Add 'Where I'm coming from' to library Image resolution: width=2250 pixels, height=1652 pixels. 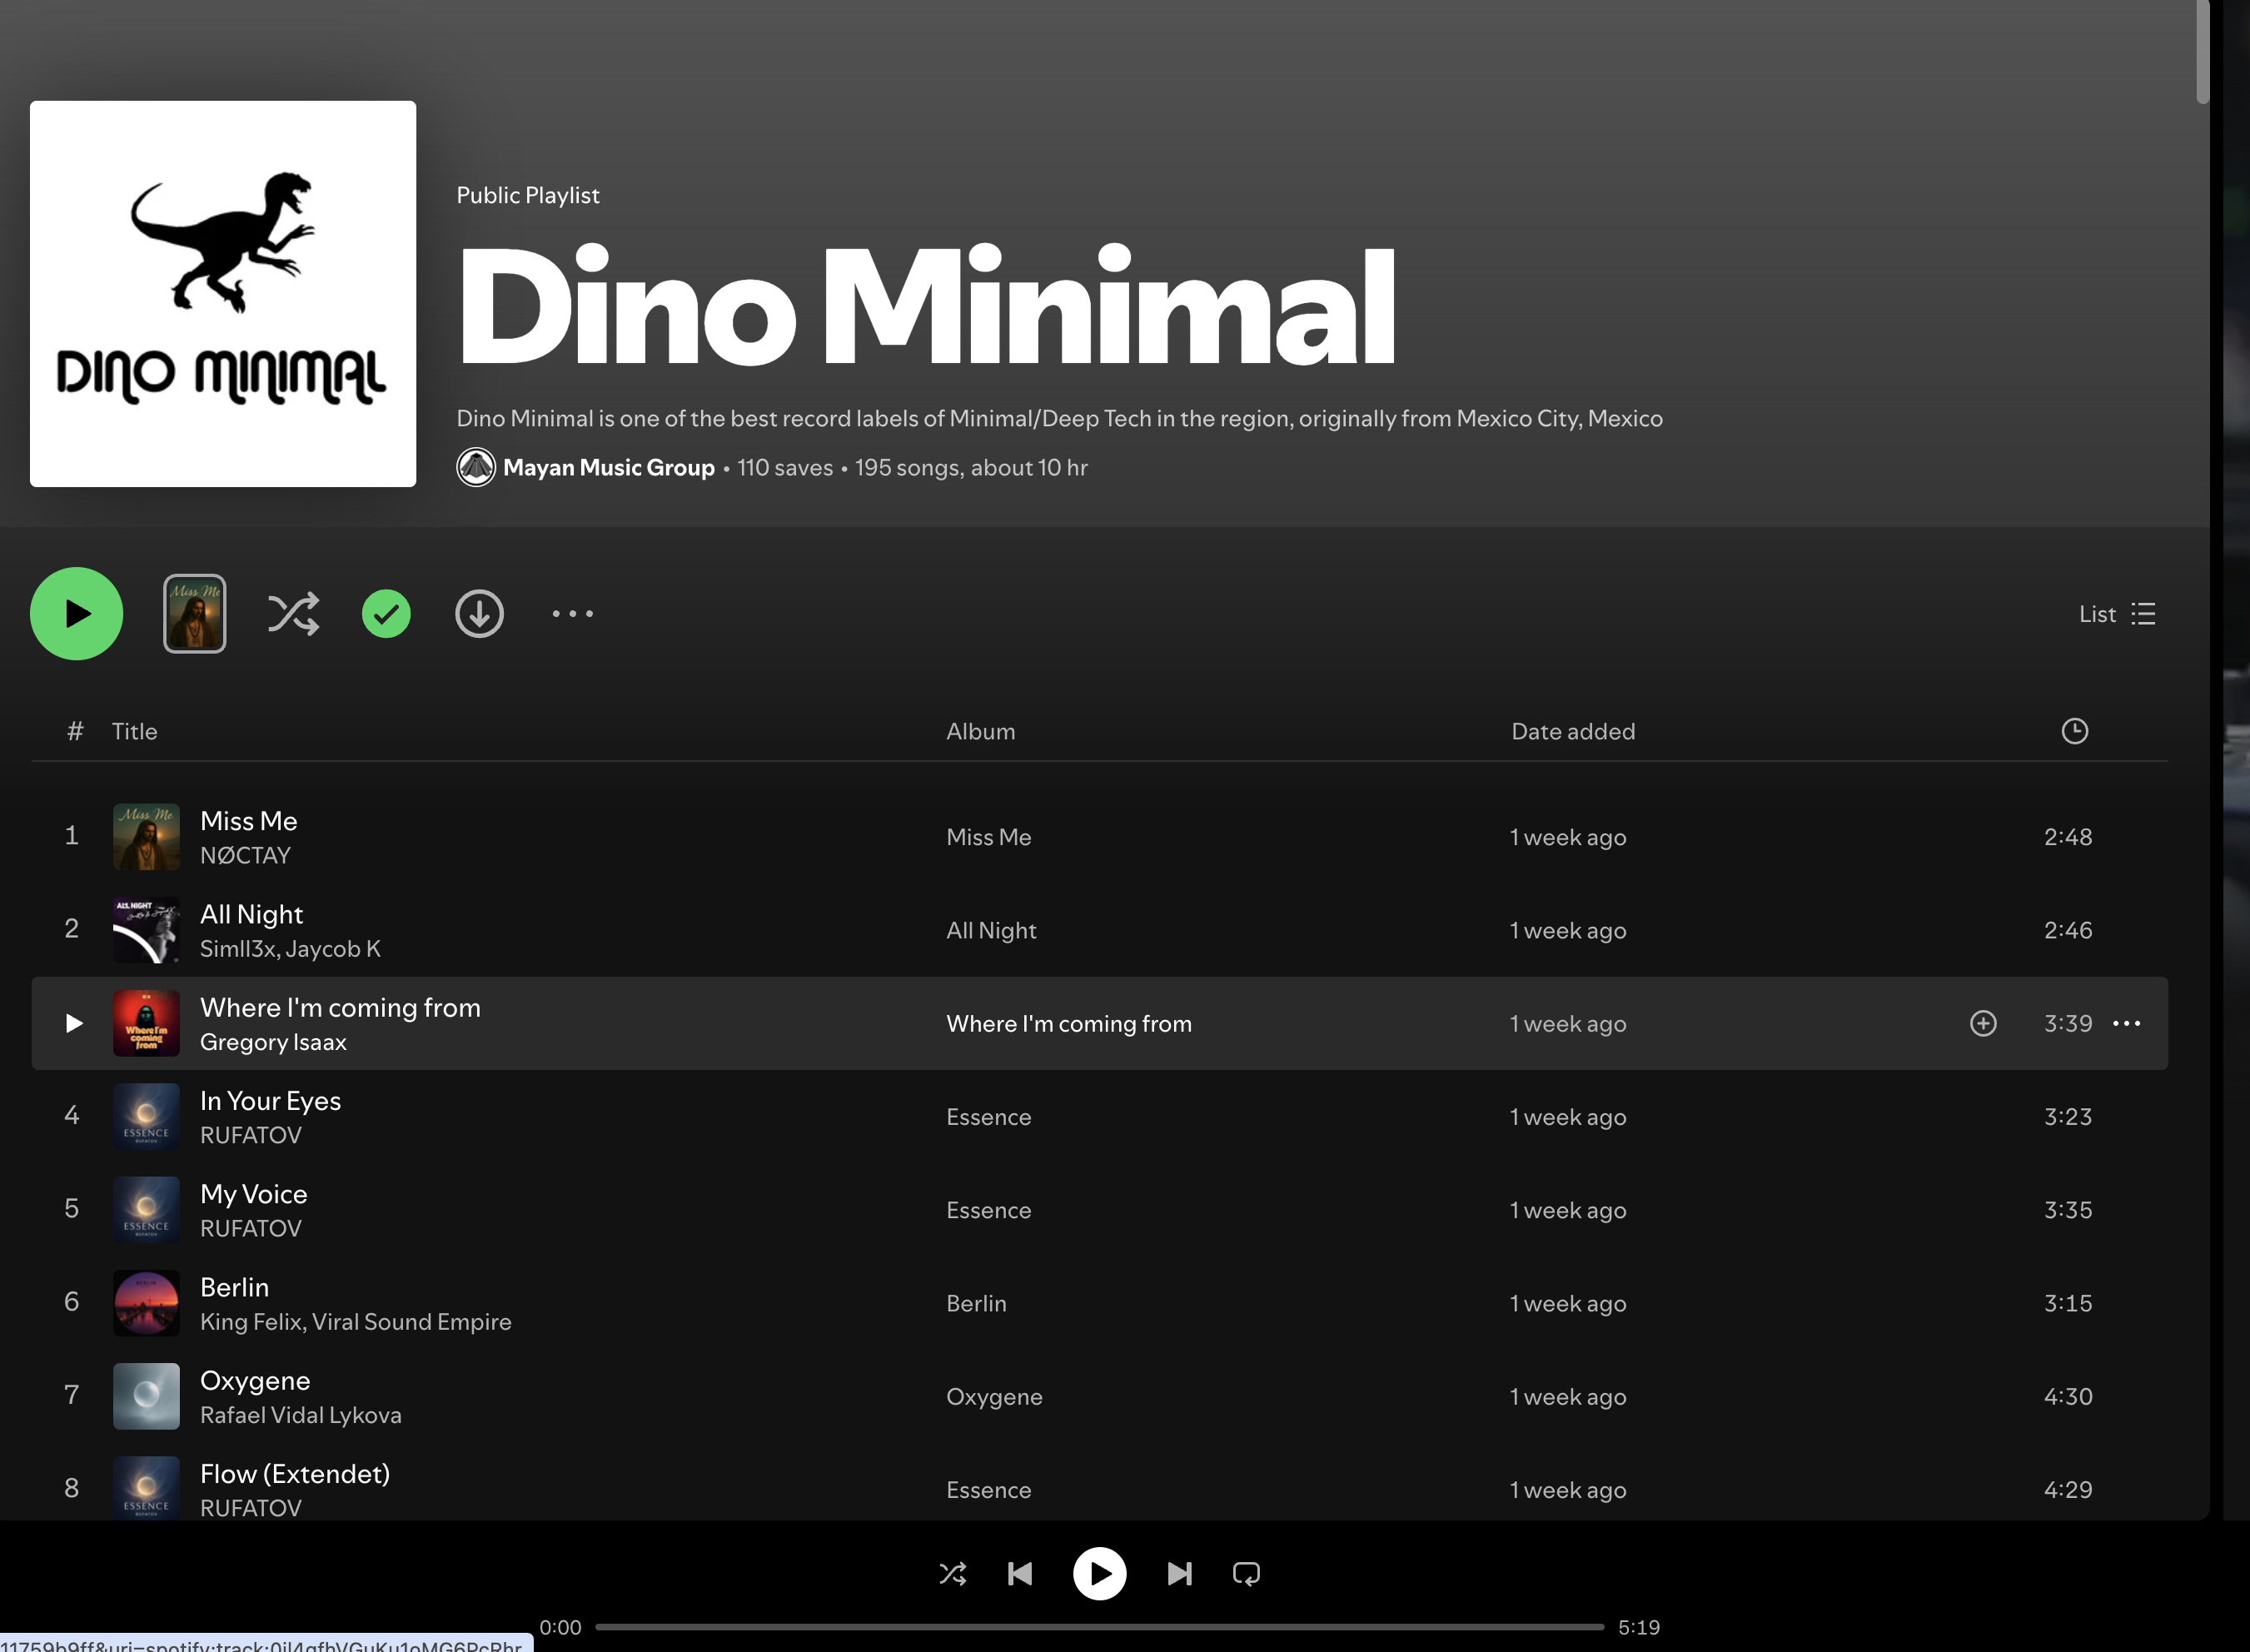1983,1023
